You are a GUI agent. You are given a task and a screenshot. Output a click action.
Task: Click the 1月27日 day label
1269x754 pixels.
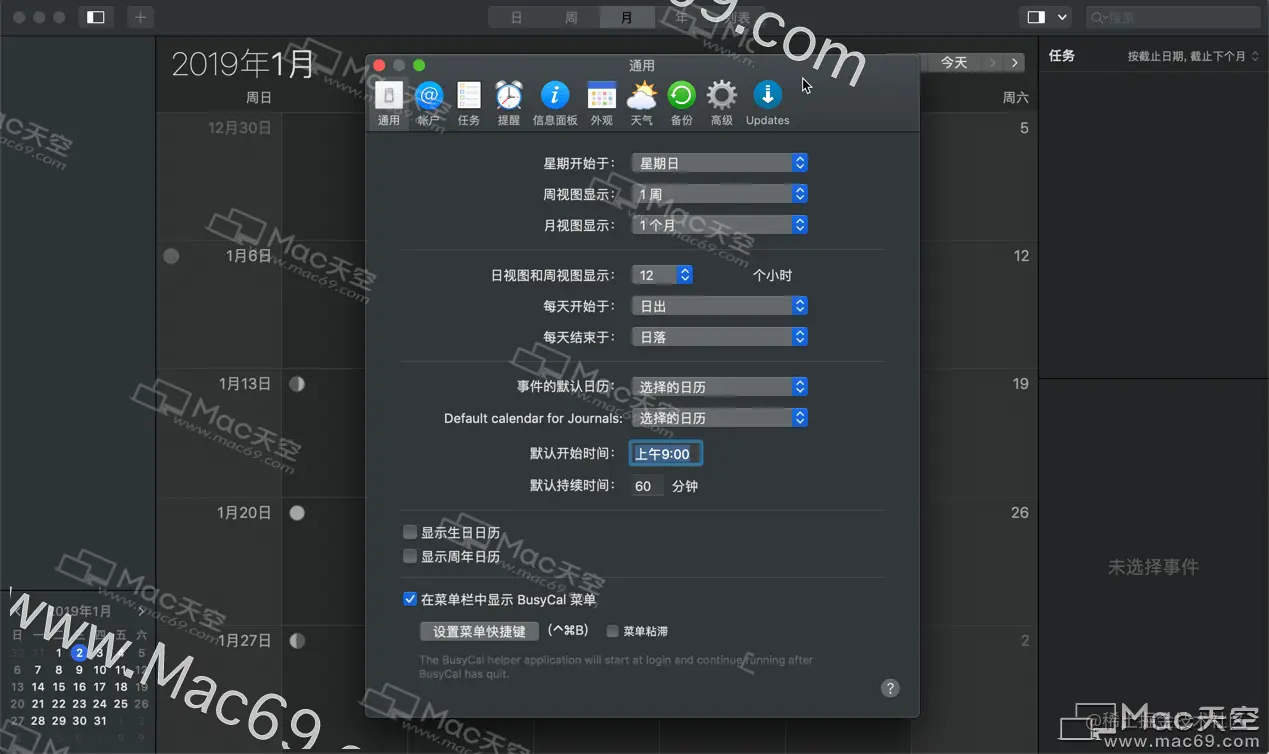tap(244, 641)
